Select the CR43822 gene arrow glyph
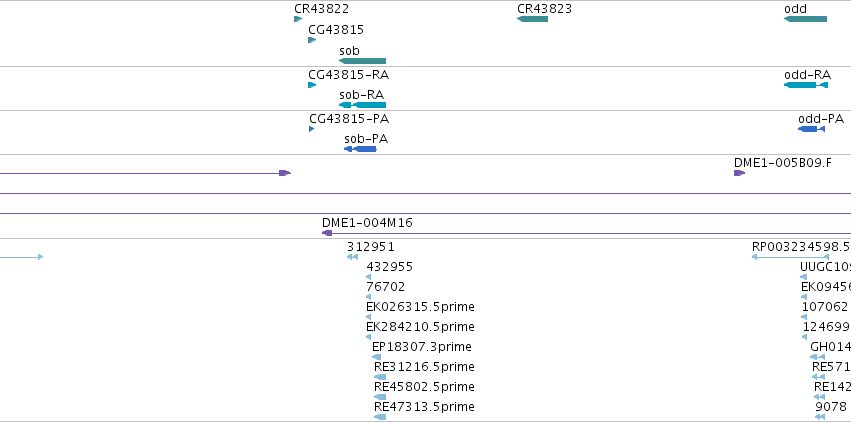Viewport: 851px width, 422px height. (x=298, y=19)
